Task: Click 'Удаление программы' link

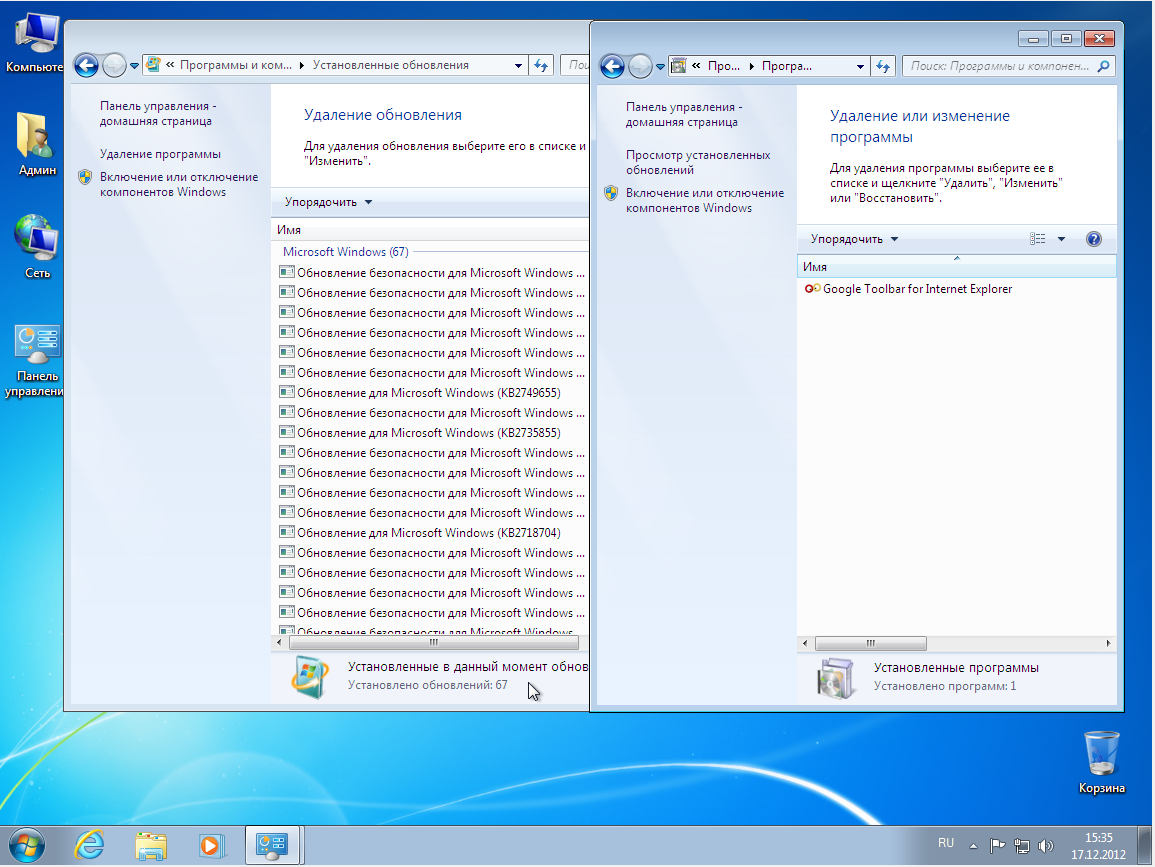Action: click(161, 154)
